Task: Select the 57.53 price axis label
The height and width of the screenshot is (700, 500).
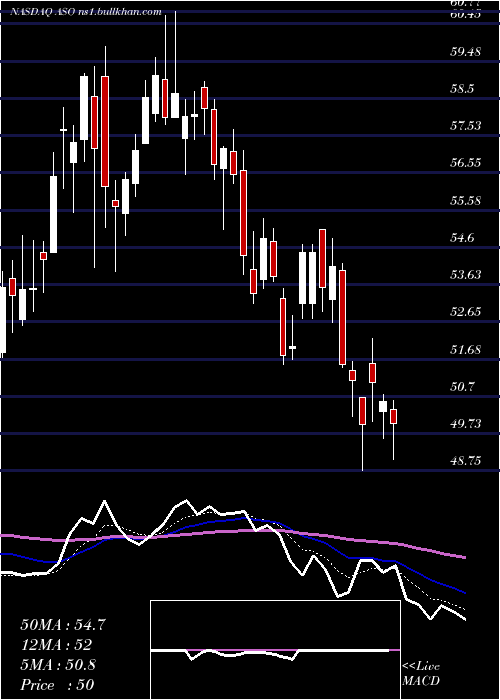Action: click(x=466, y=125)
